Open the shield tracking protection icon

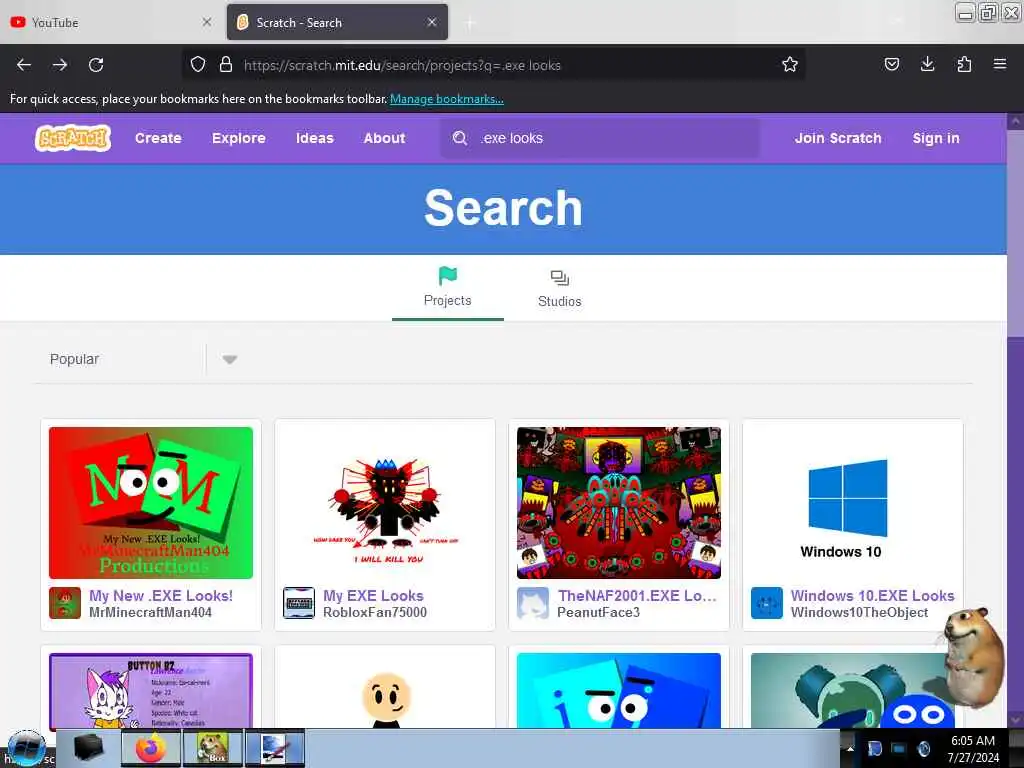pyautogui.click(x=198, y=65)
